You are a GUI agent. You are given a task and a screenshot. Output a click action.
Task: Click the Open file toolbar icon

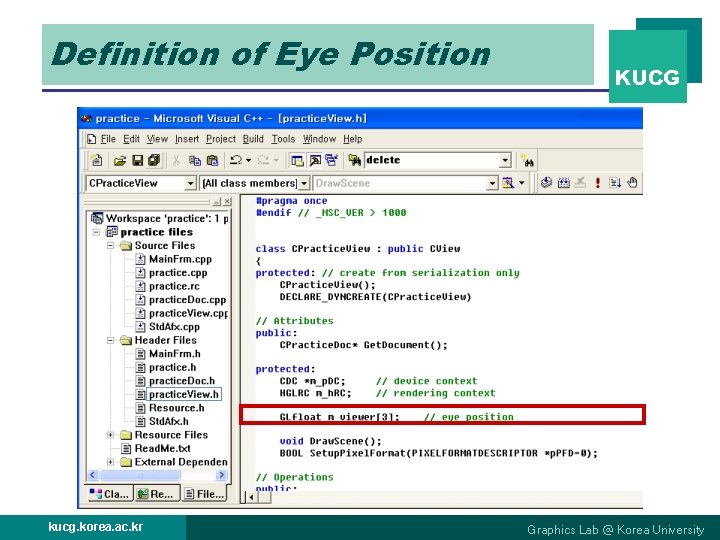120,160
